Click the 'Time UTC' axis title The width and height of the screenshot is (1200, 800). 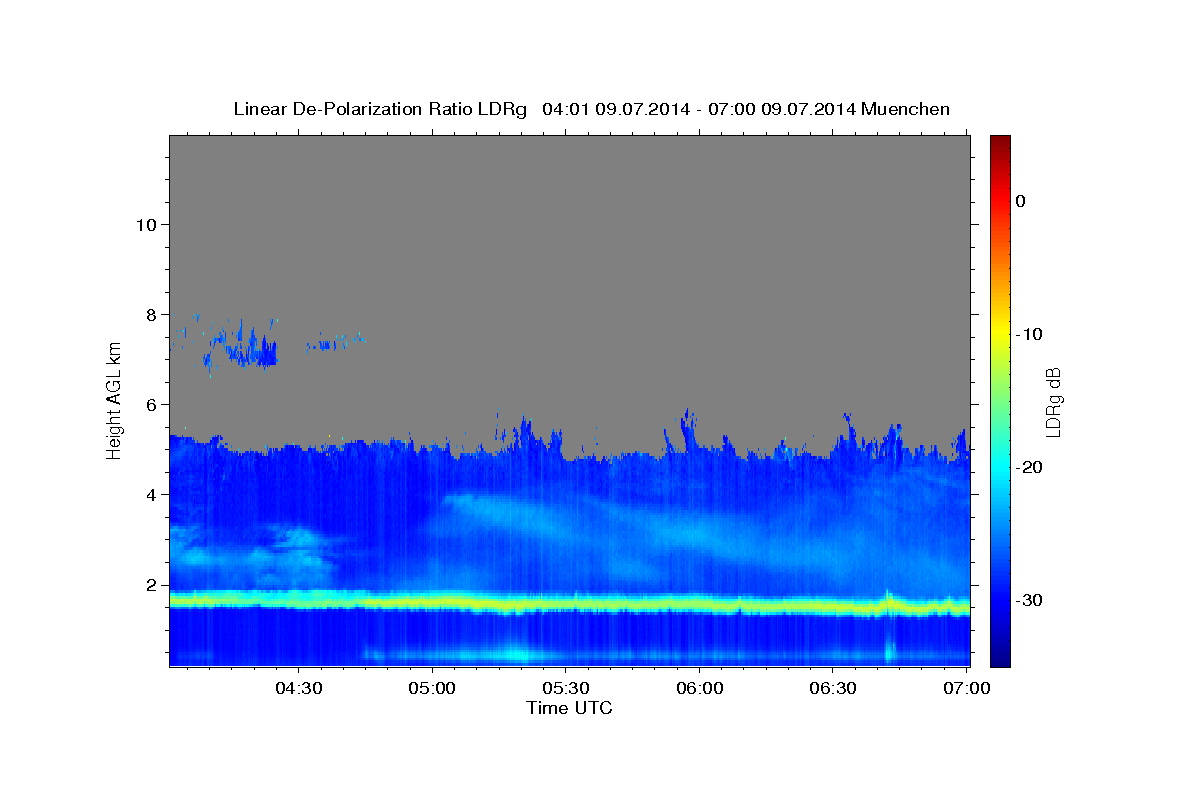coord(569,708)
